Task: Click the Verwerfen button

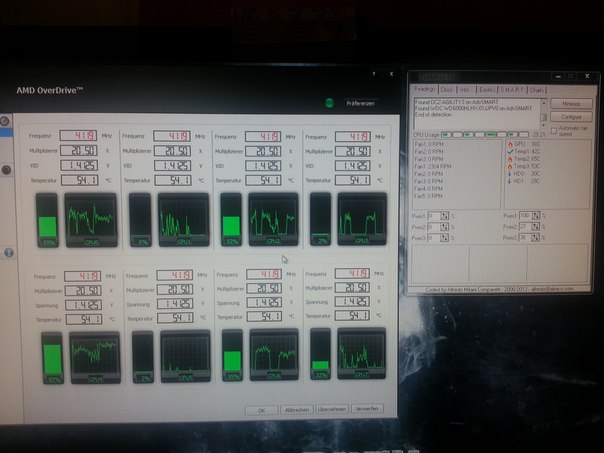Action: pos(367,408)
